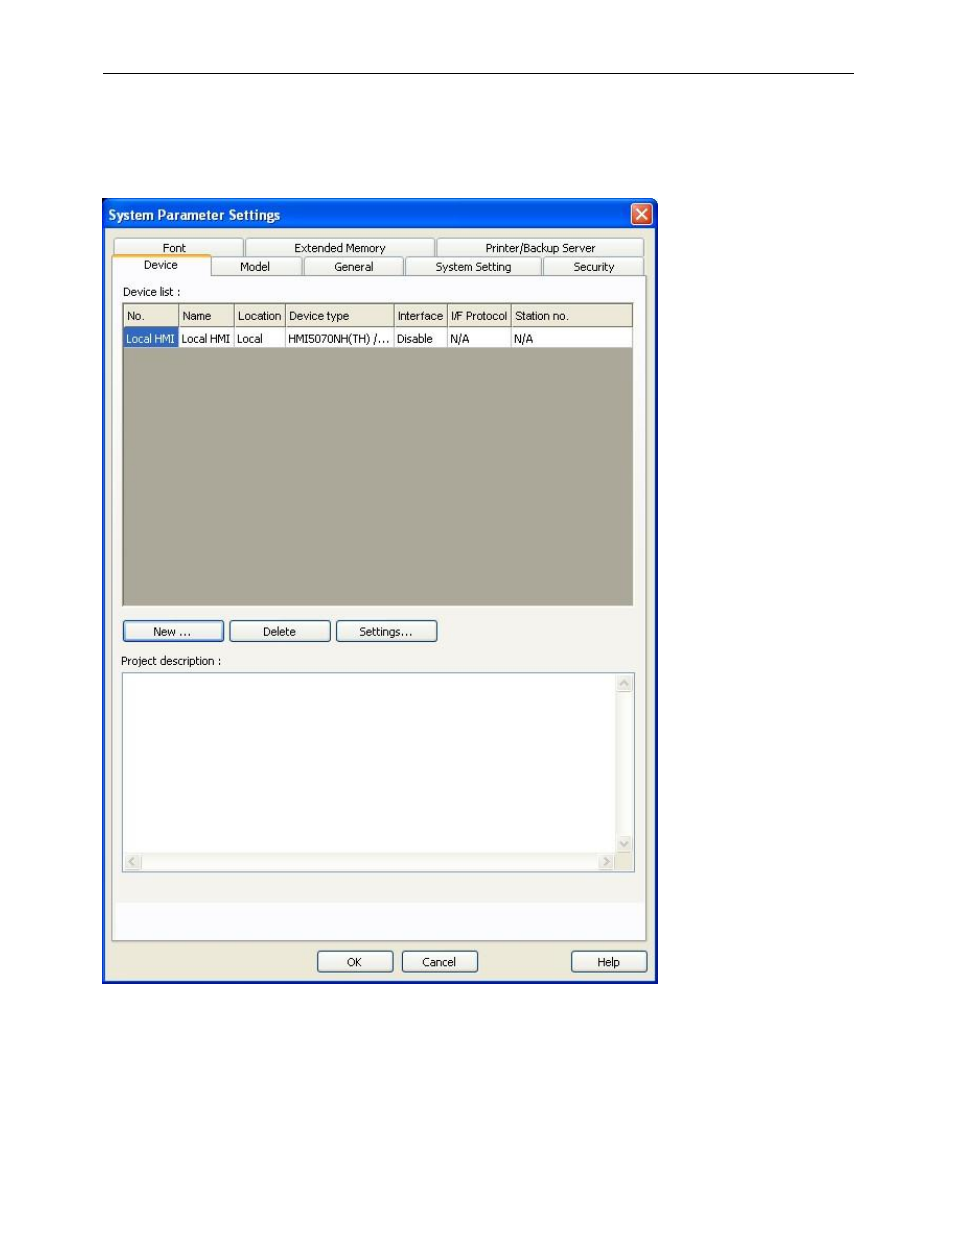Click the Delete device button
954x1235 pixels.
tap(280, 631)
